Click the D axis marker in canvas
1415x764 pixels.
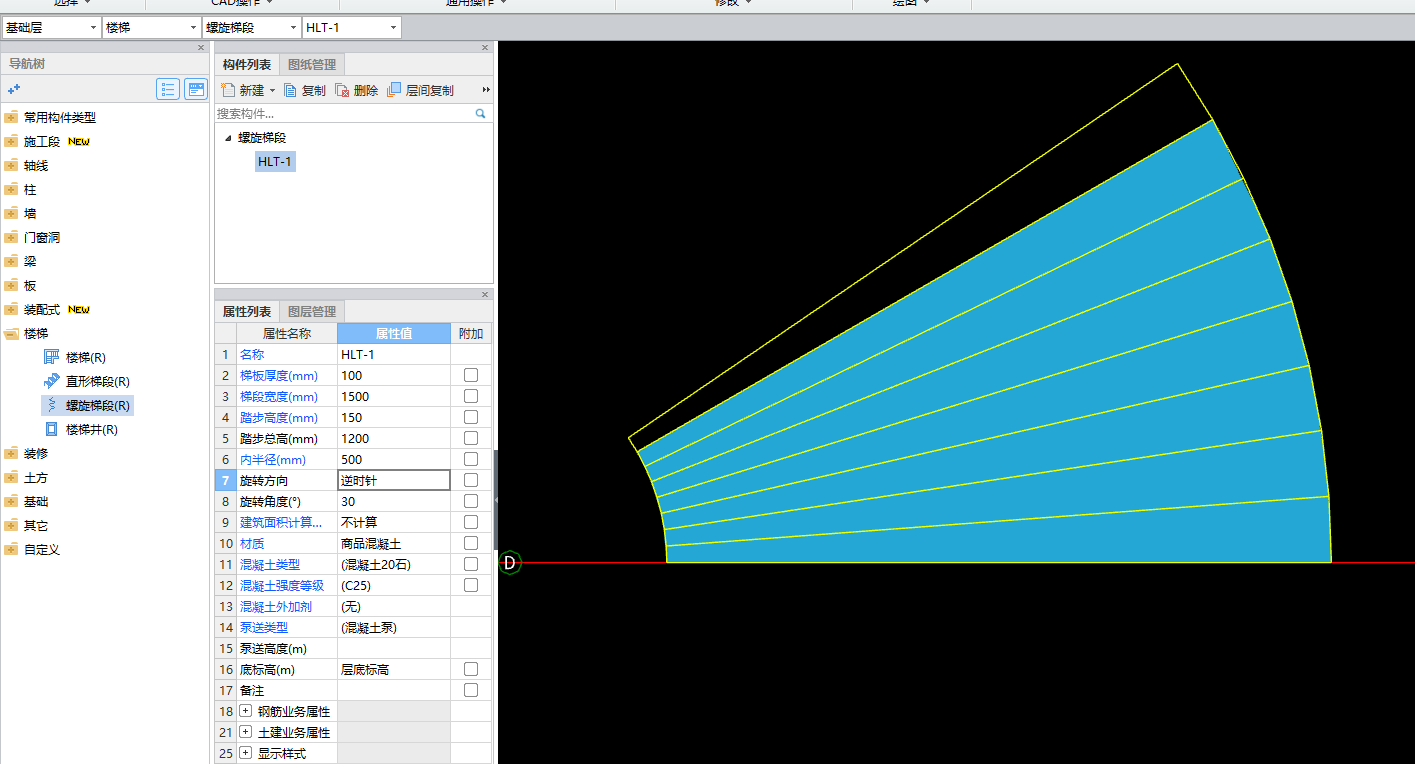pyautogui.click(x=509, y=563)
